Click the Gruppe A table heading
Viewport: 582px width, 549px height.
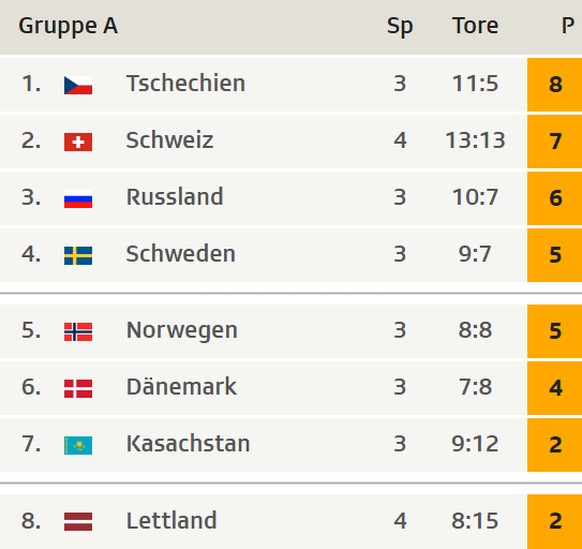pos(68,26)
